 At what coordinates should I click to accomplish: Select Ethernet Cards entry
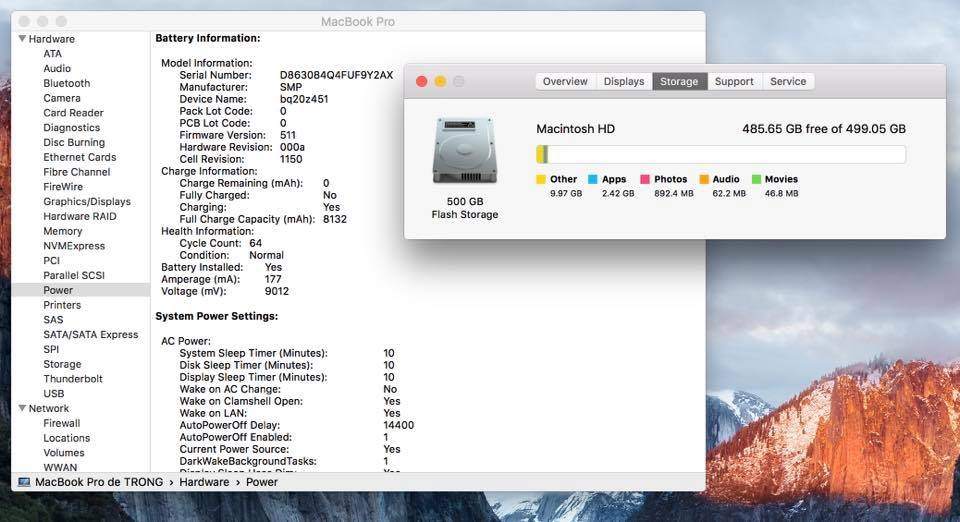pyautogui.click(x=80, y=157)
